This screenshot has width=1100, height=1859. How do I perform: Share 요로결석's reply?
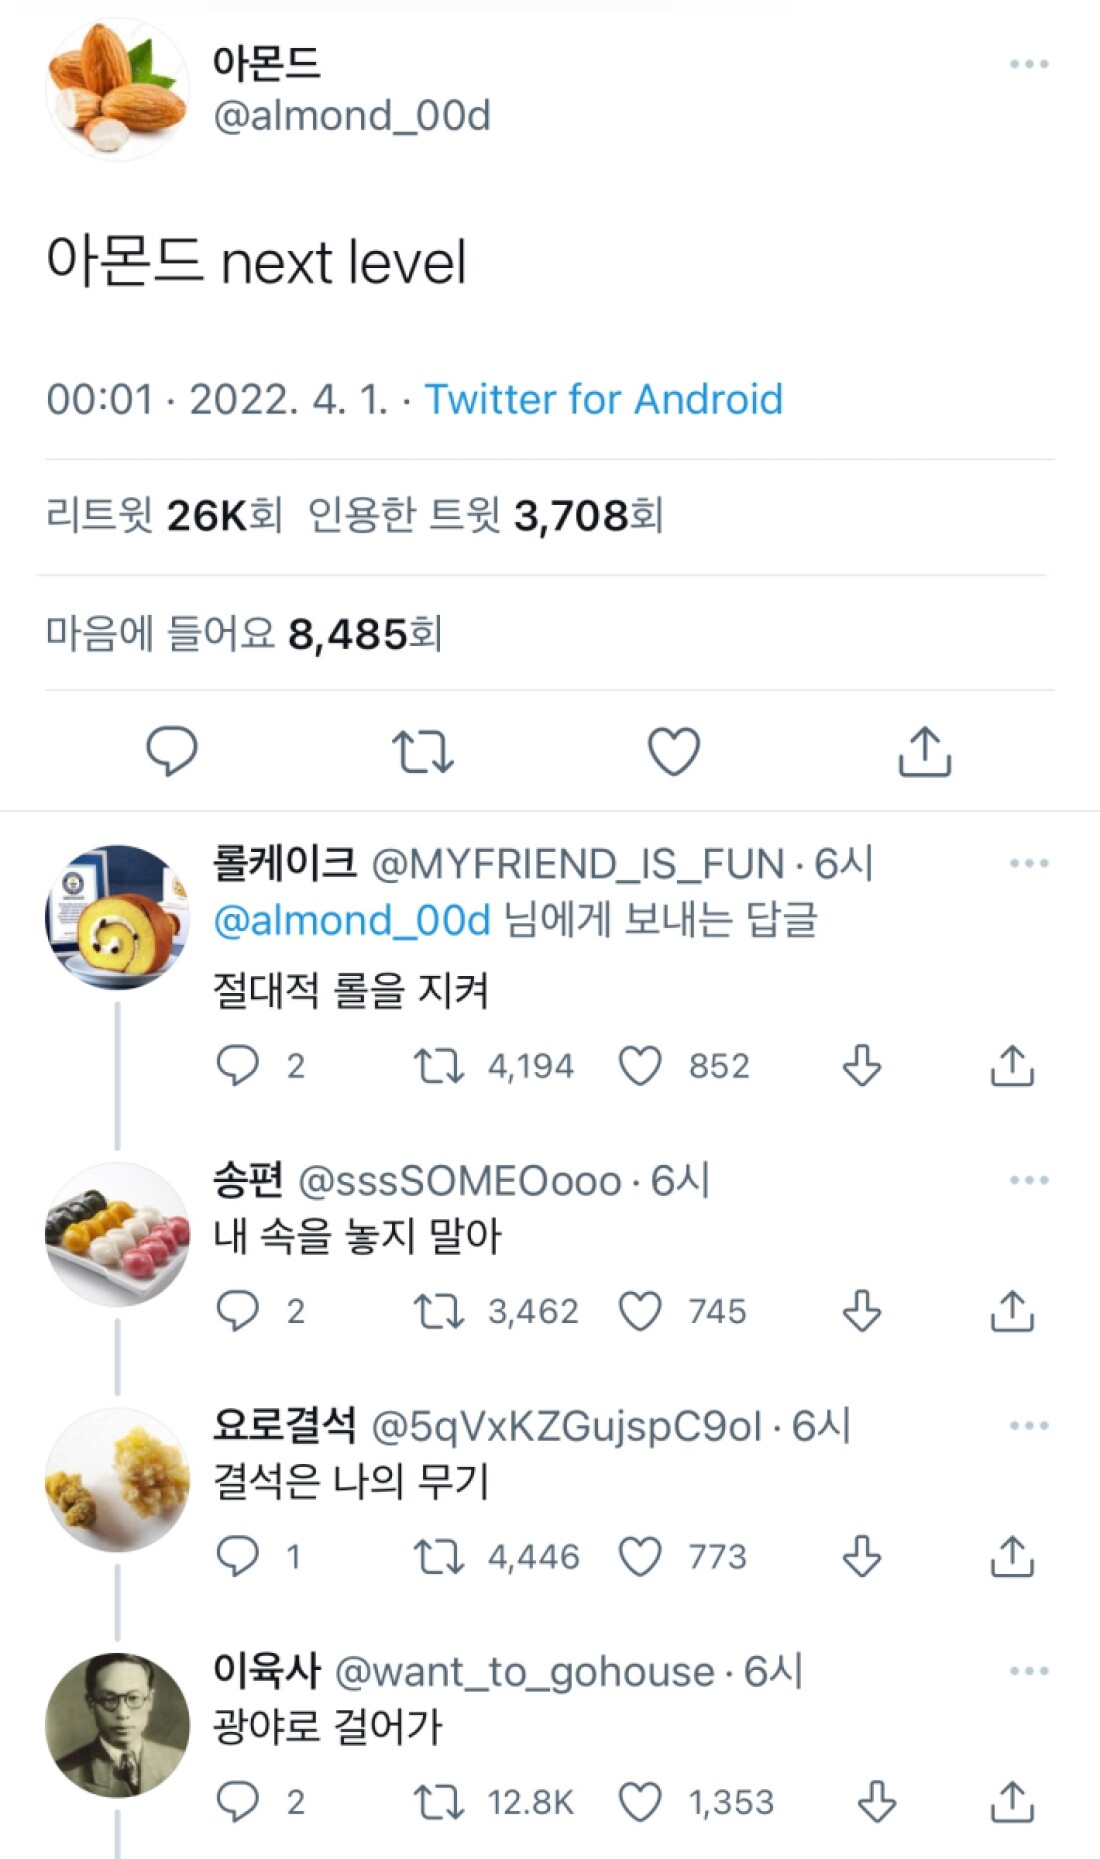(1012, 1557)
